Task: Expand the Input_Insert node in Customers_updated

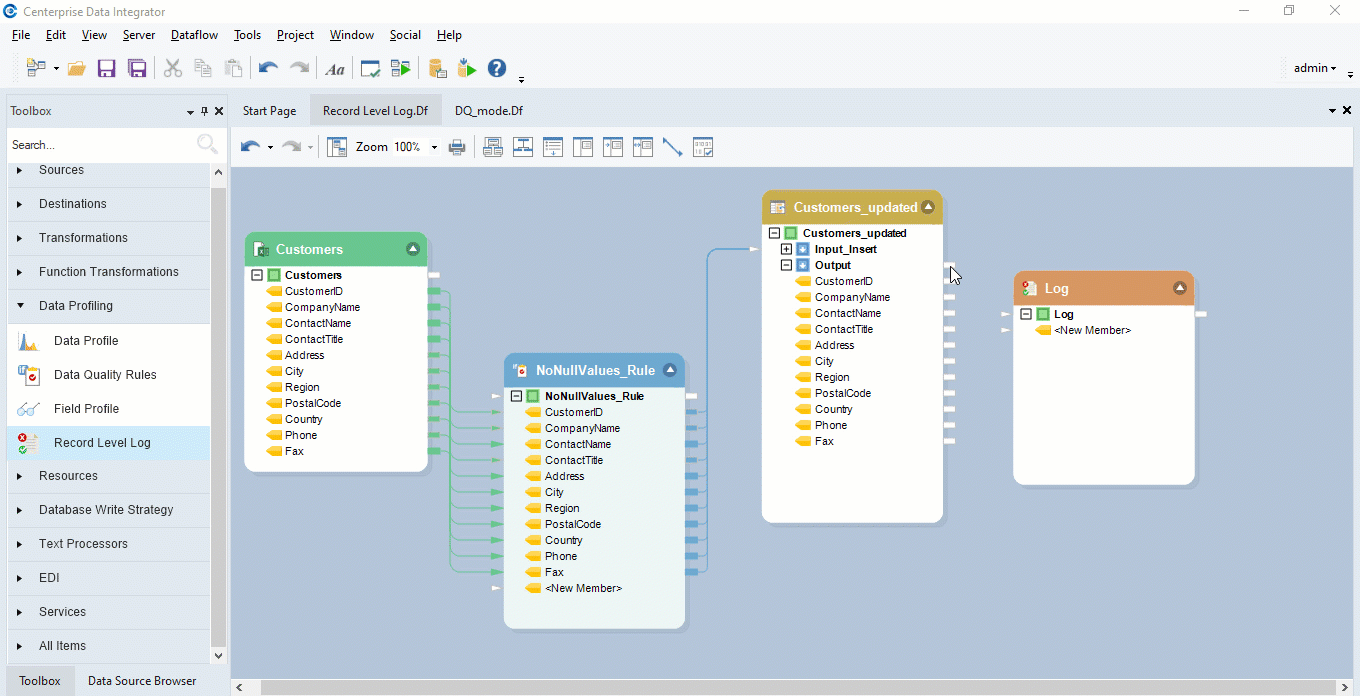Action: click(x=786, y=249)
